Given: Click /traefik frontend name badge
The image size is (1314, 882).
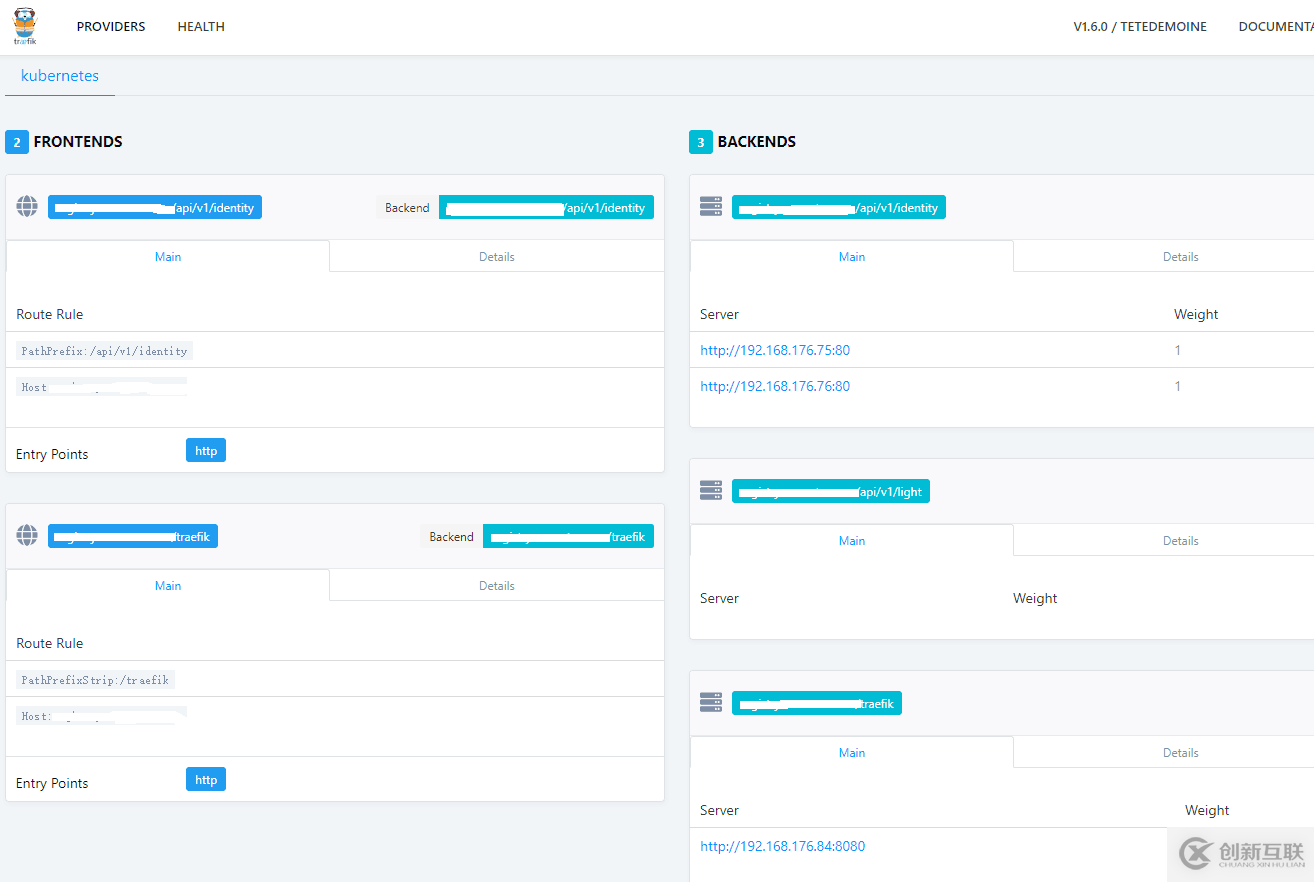Looking at the screenshot, I should [133, 535].
